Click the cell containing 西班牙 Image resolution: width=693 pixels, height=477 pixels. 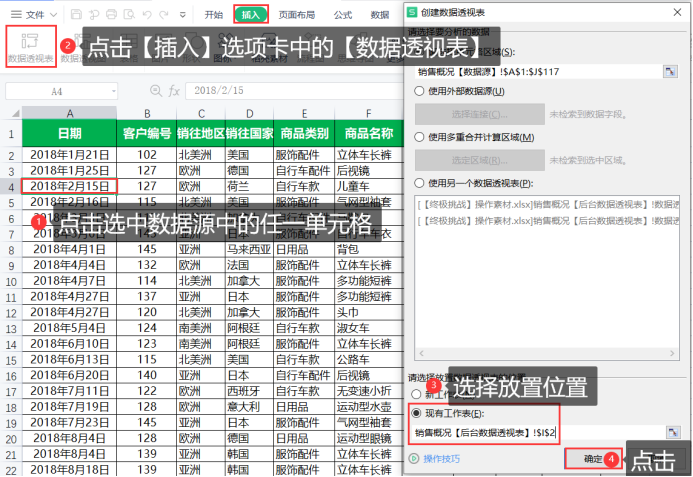[x=250, y=391]
